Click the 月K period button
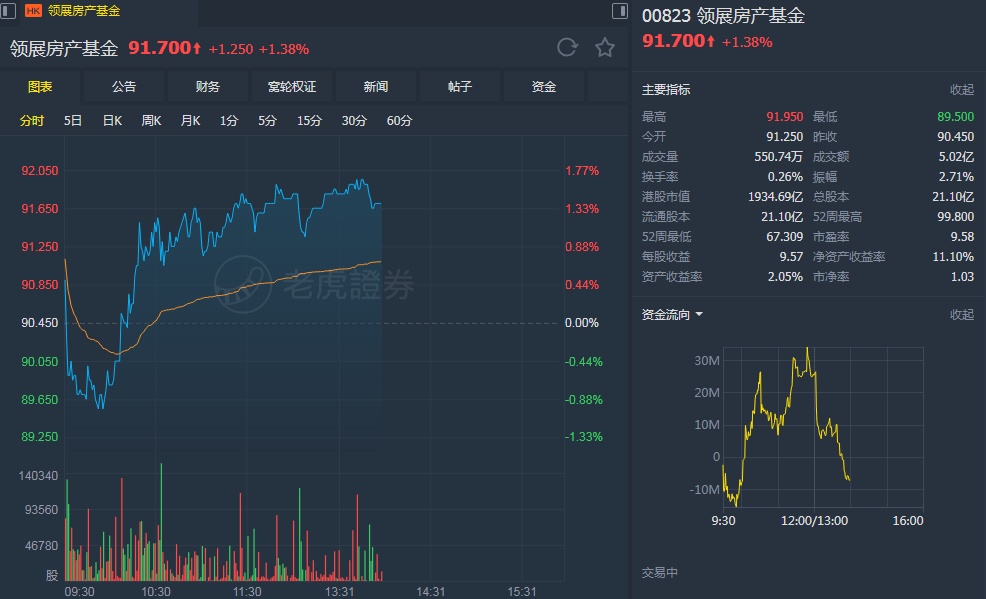Viewport: 986px width, 599px height. (x=190, y=121)
